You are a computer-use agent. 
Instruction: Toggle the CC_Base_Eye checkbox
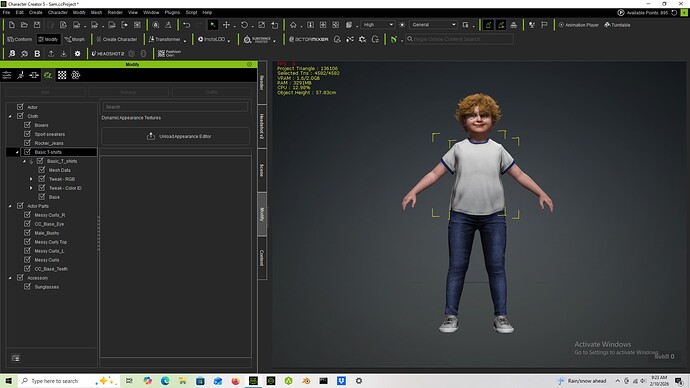[x=27, y=223]
